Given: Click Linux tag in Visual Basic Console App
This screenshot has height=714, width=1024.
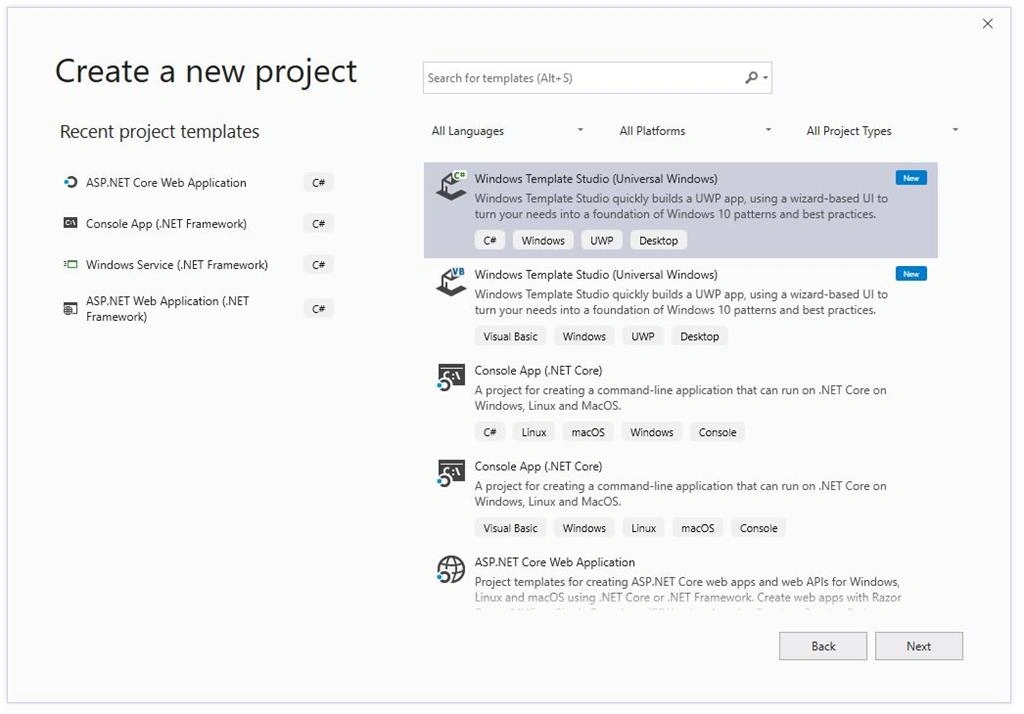Looking at the screenshot, I should point(643,528).
